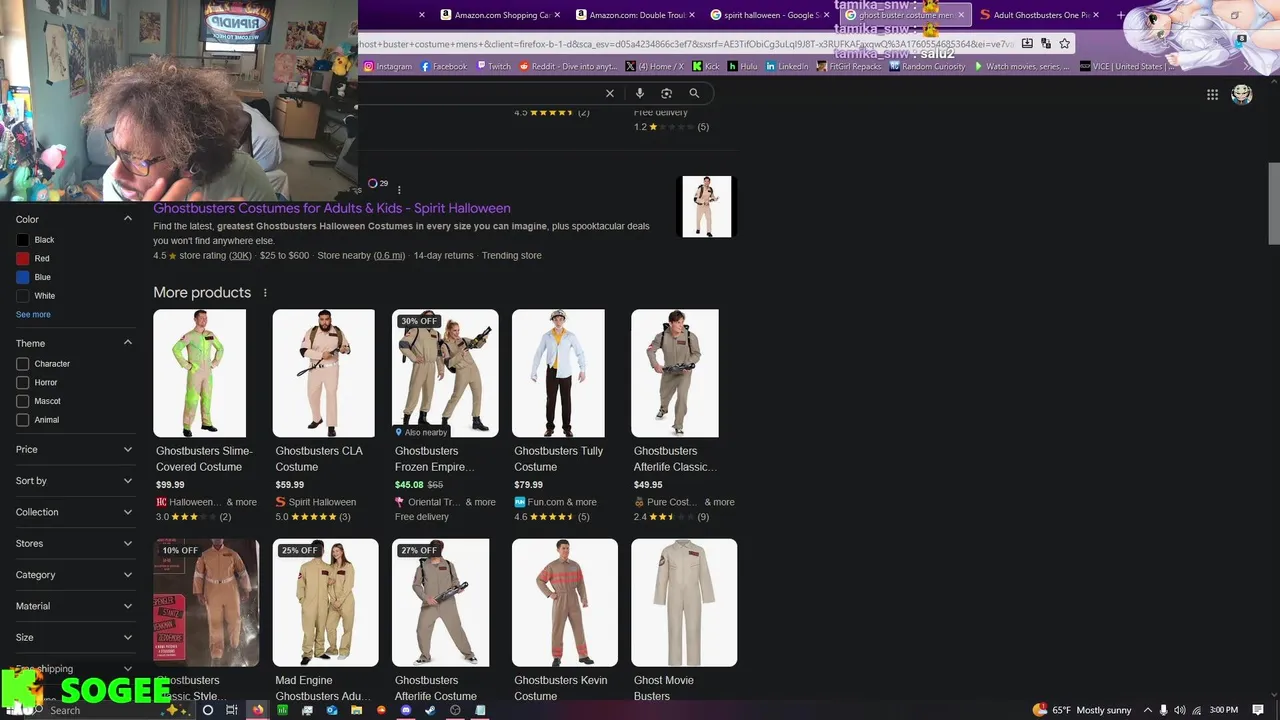Open VICE United States bookmark

tap(1125, 66)
